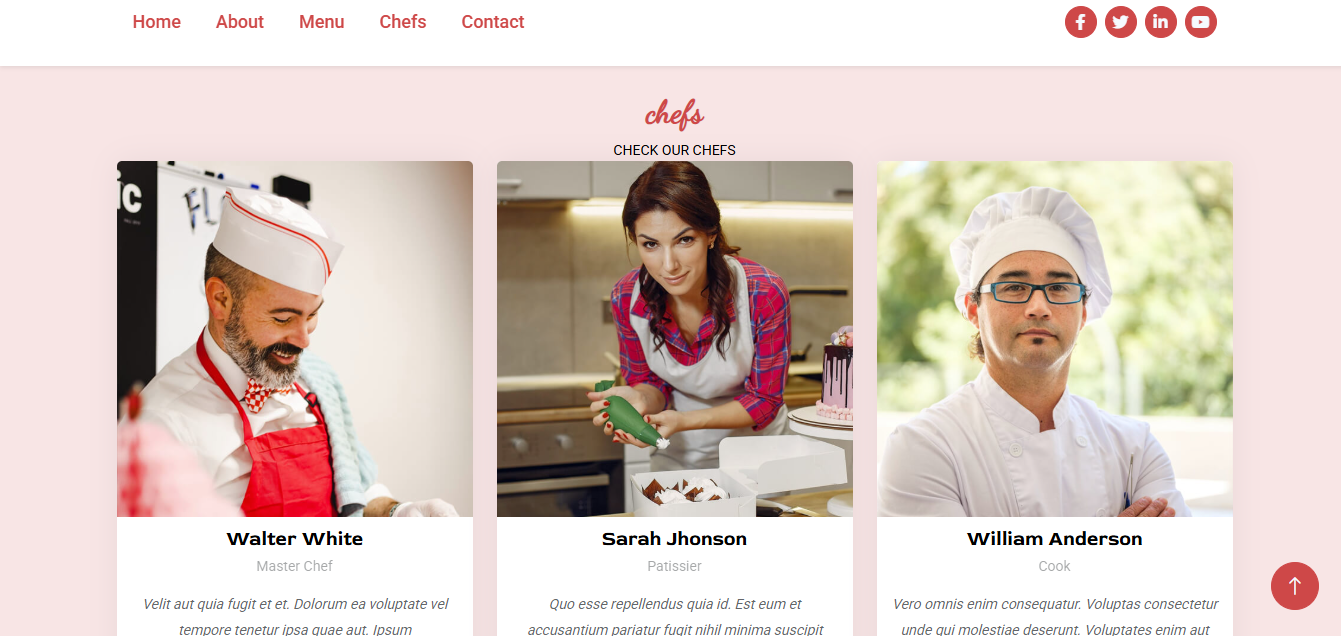Go to the Home nav link

click(x=157, y=22)
